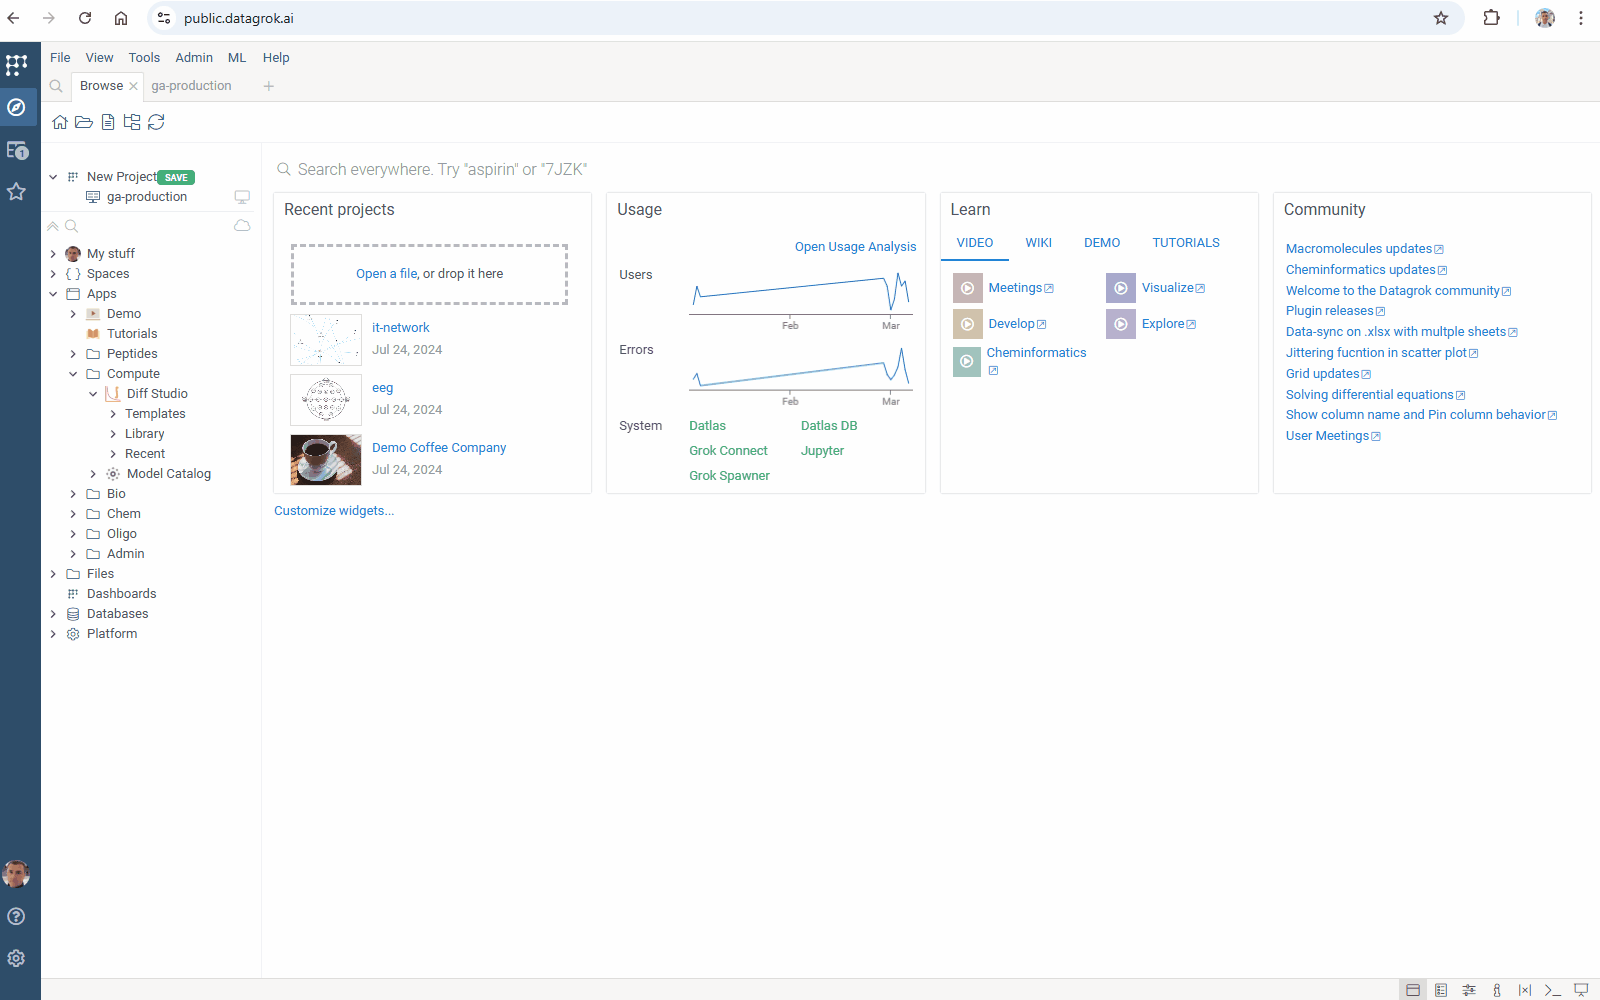Toggle the properties sliders icon in status bar
The height and width of the screenshot is (1000, 1600).
pyautogui.click(x=1468, y=990)
